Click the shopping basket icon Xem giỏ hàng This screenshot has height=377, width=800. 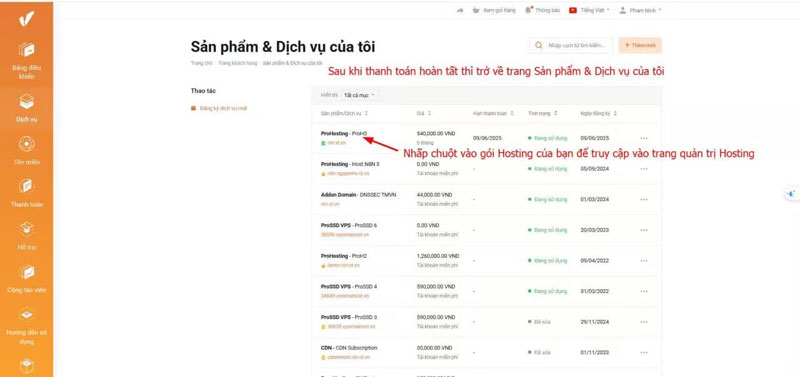(x=476, y=10)
